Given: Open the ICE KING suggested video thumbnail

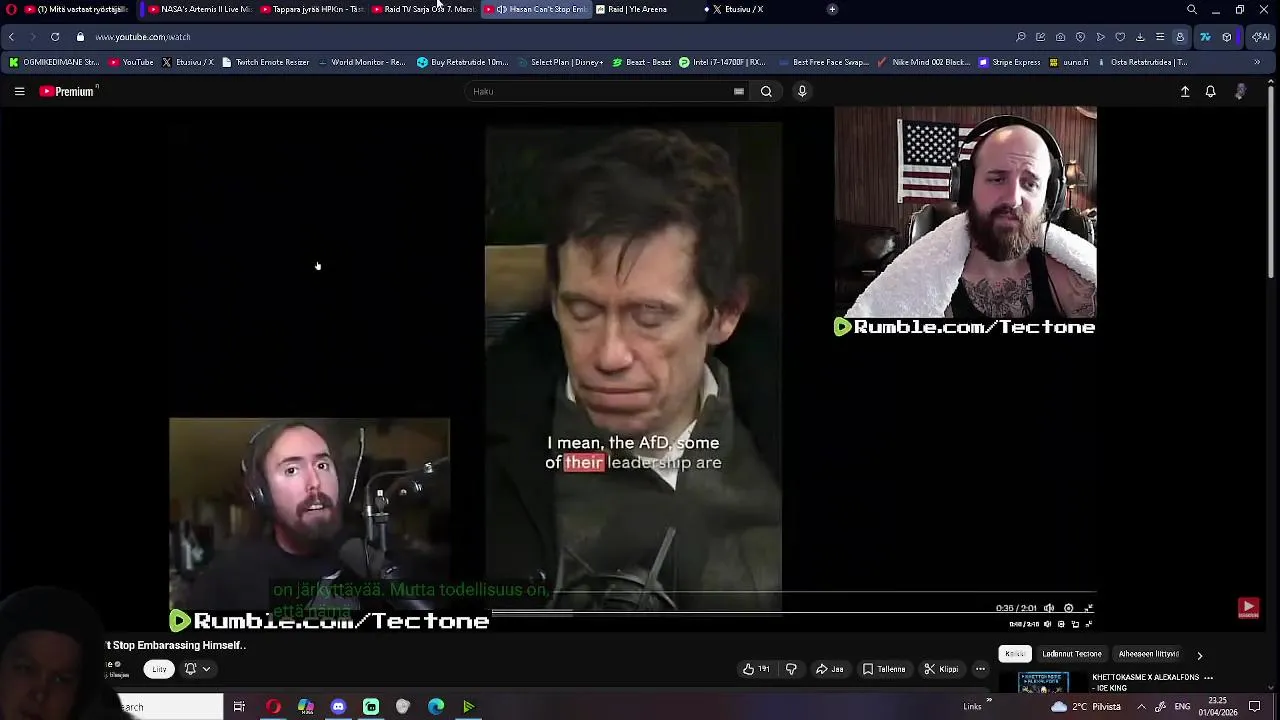Looking at the screenshot, I should (x=1043, y=683).
